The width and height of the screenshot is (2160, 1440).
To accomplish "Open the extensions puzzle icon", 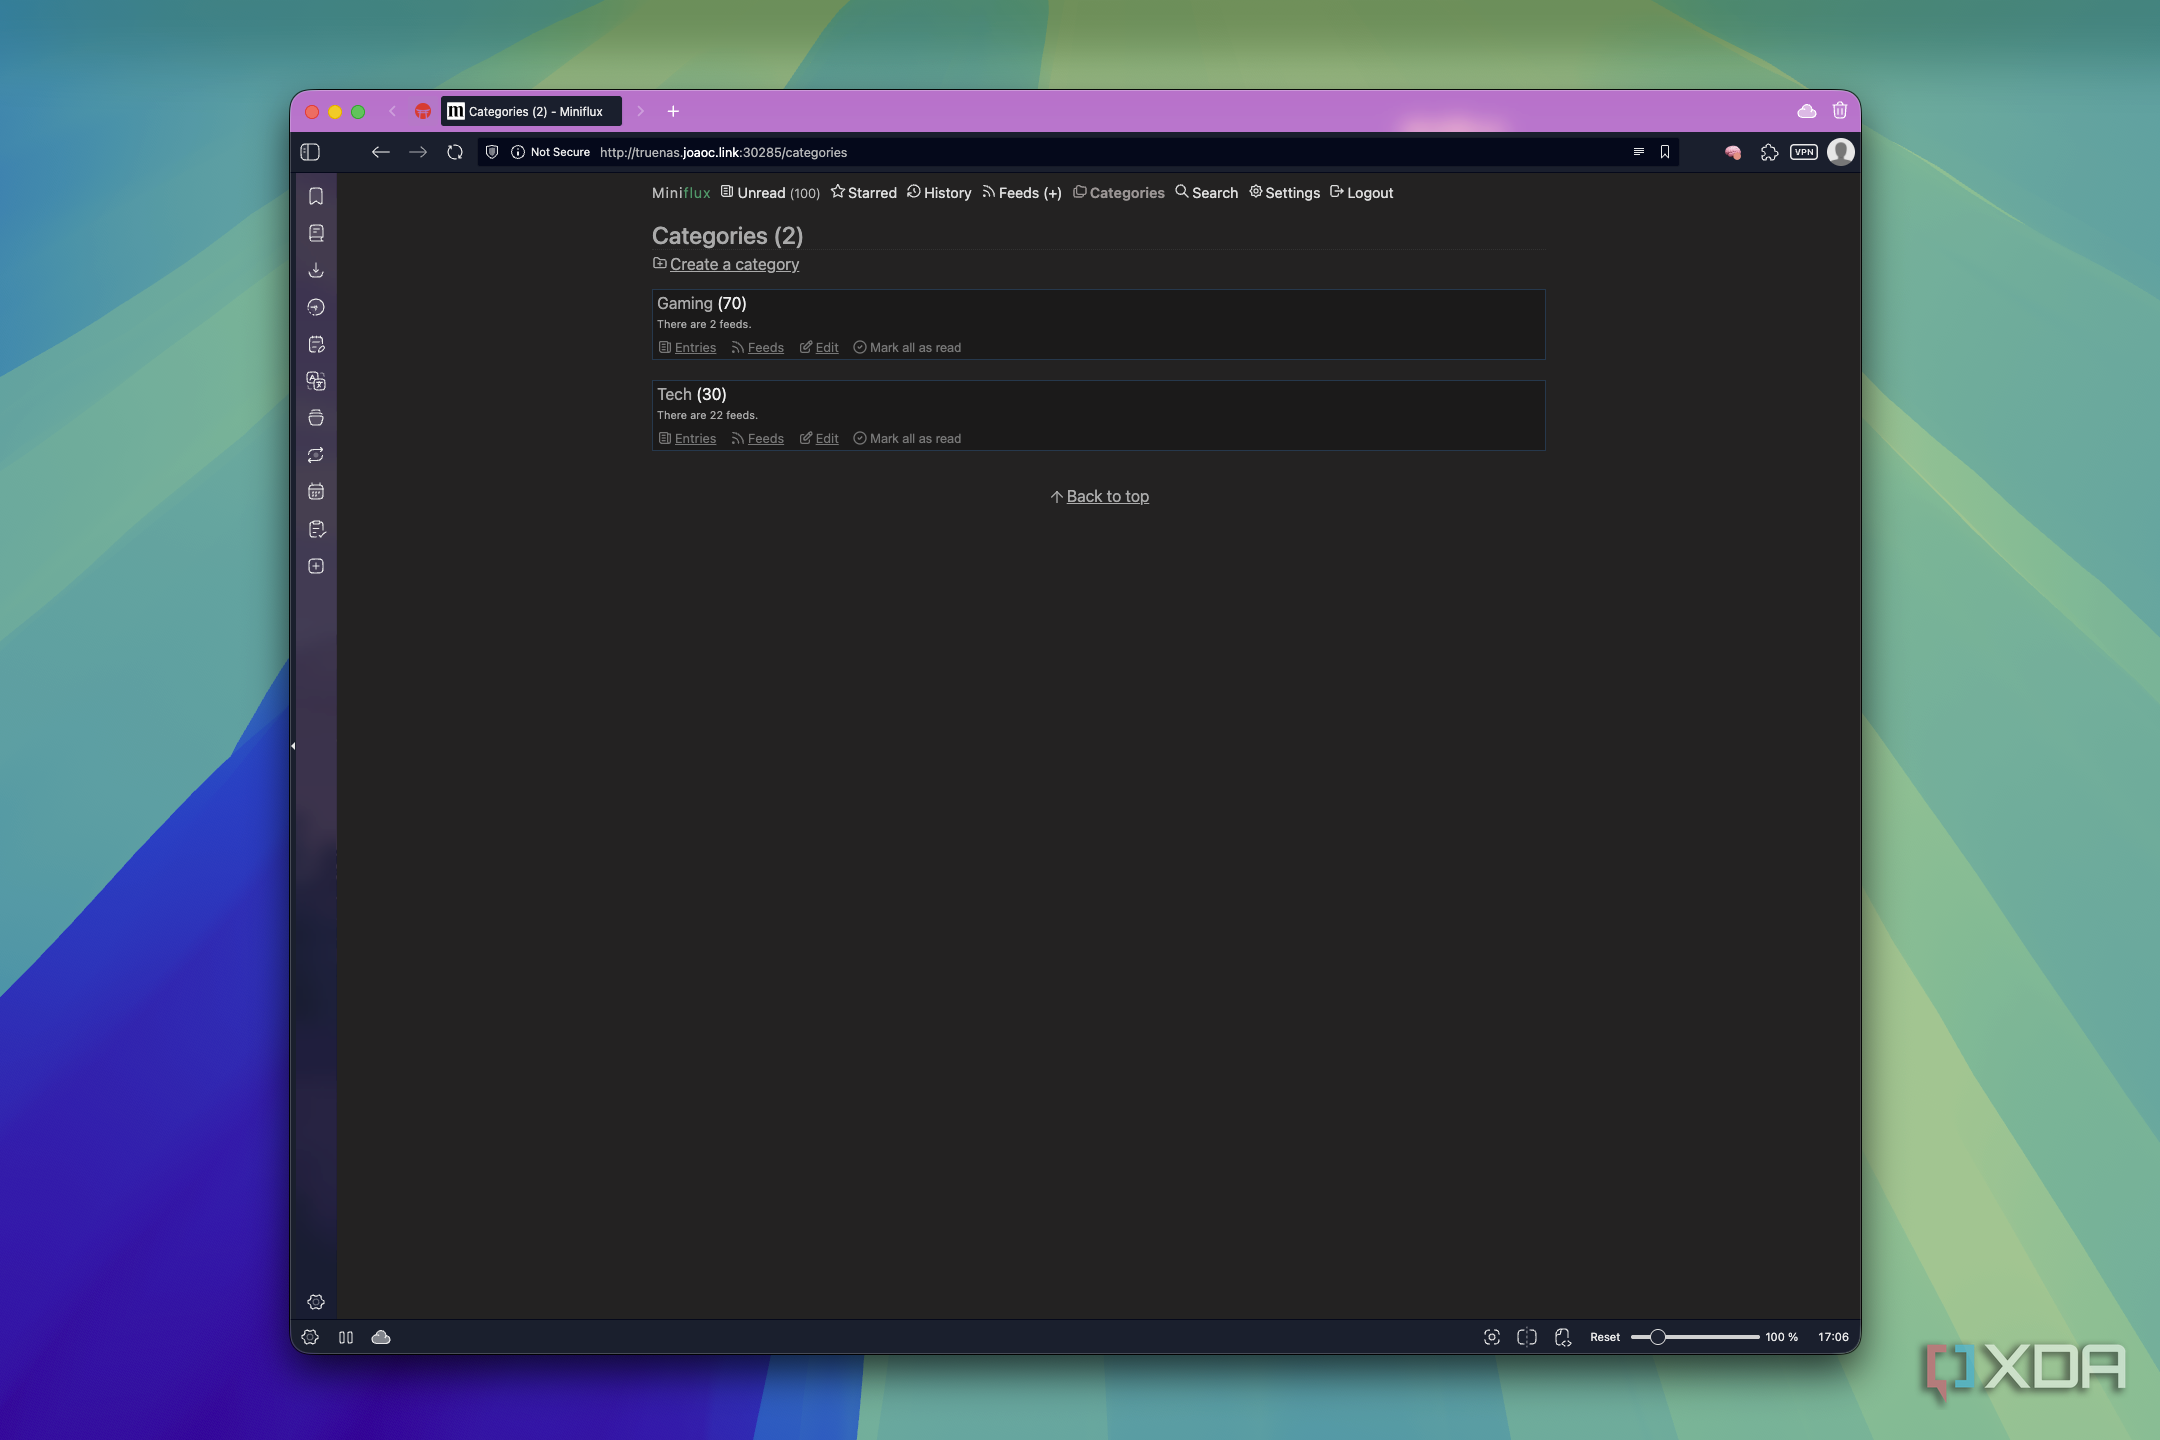I will [x=1770, y=152].
